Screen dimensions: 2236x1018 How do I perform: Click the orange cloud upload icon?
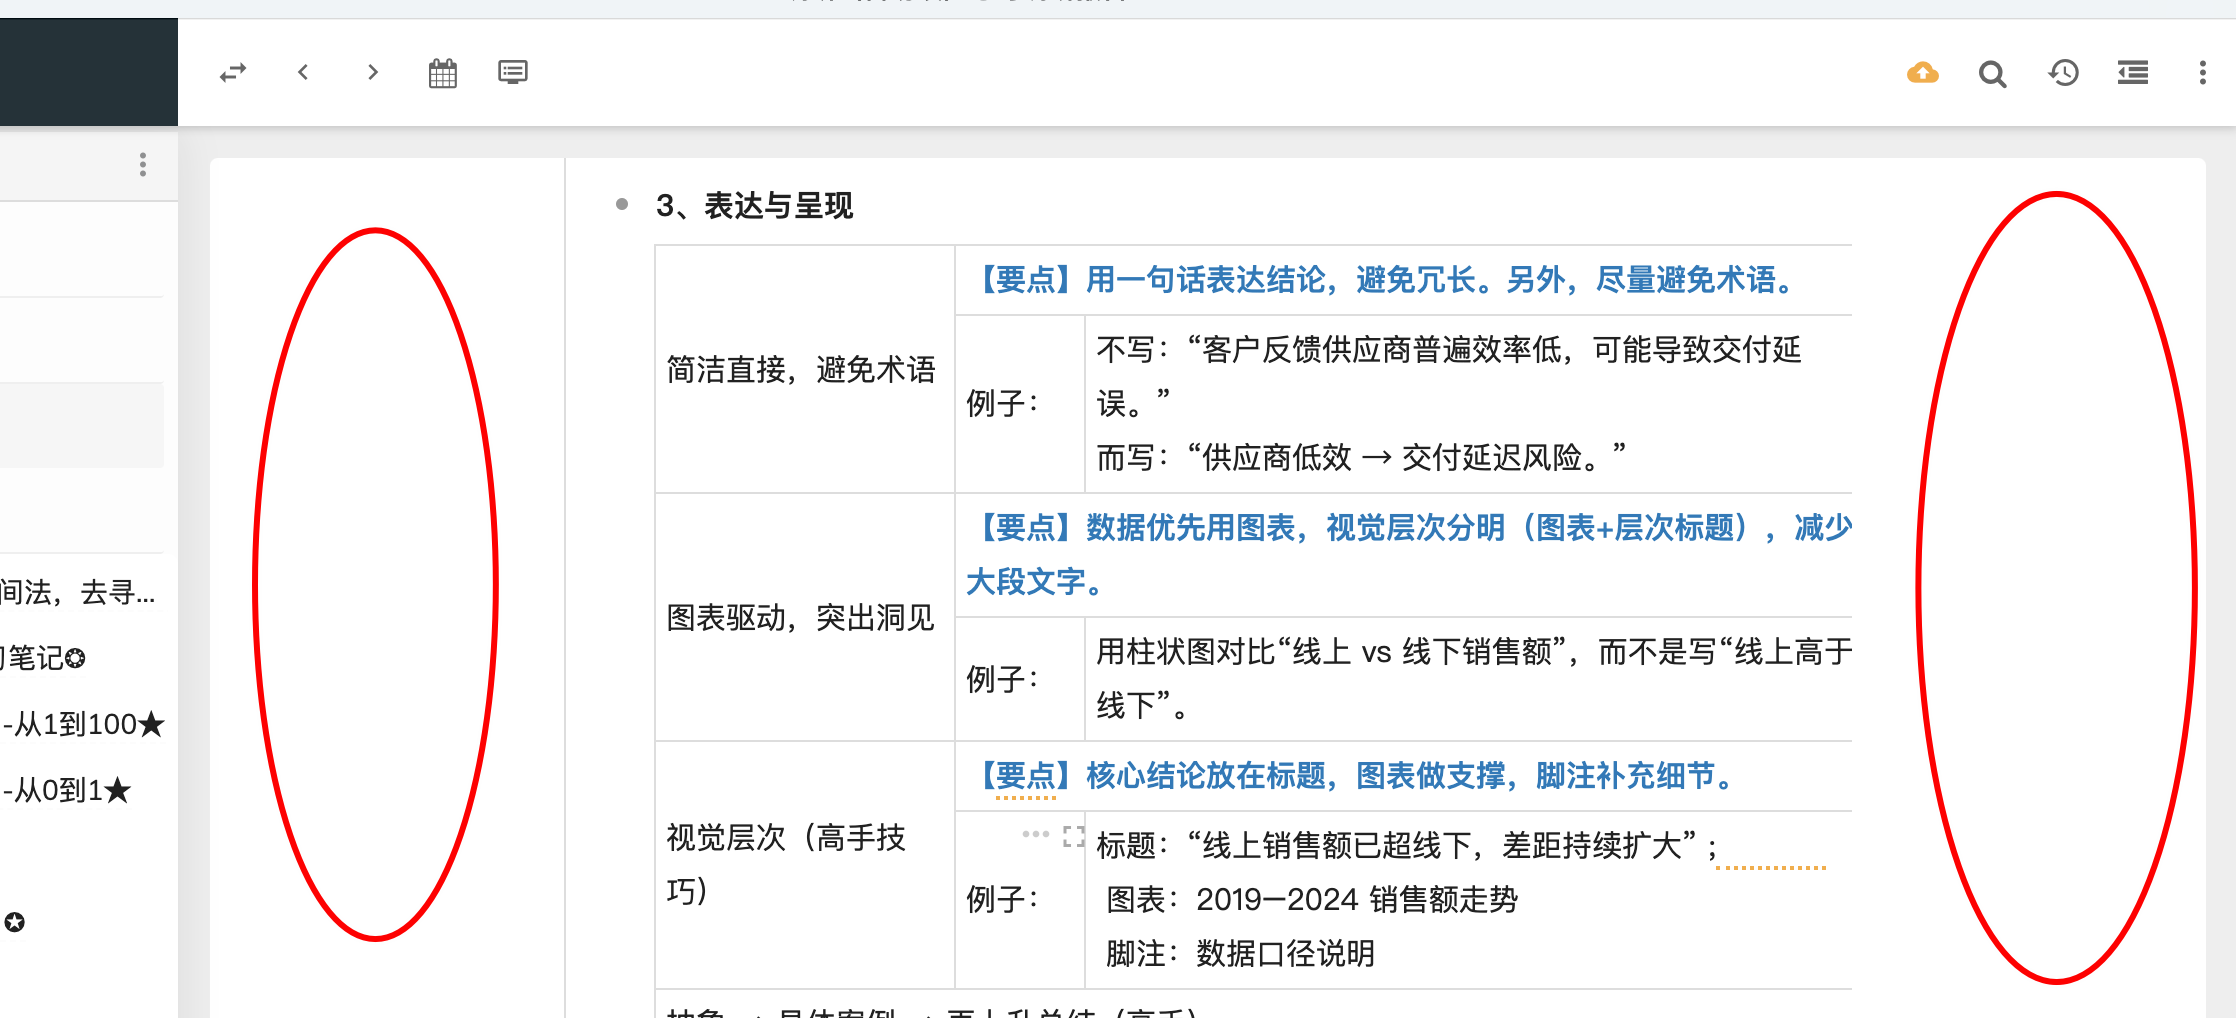click(1922, 73)
